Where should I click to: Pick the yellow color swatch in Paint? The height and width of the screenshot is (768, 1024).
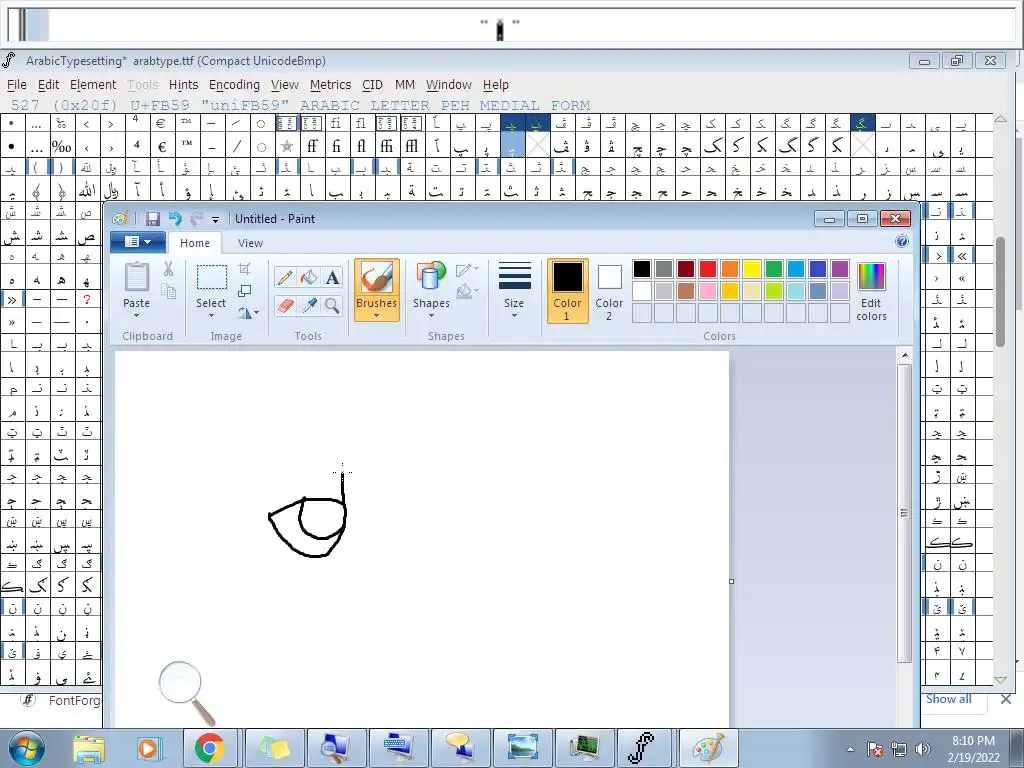click(x=752, y=268)
